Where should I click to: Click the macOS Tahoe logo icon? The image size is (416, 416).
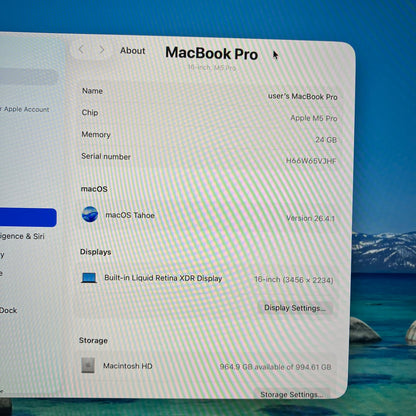point(90,214)
